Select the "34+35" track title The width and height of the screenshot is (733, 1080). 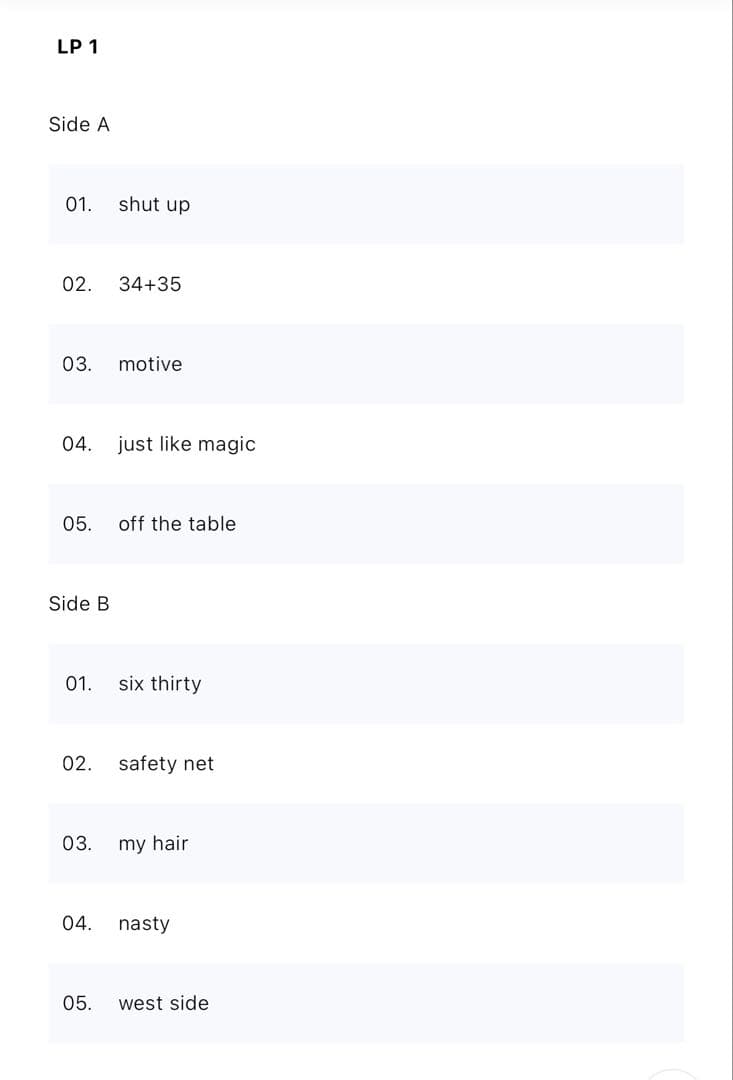150,284
